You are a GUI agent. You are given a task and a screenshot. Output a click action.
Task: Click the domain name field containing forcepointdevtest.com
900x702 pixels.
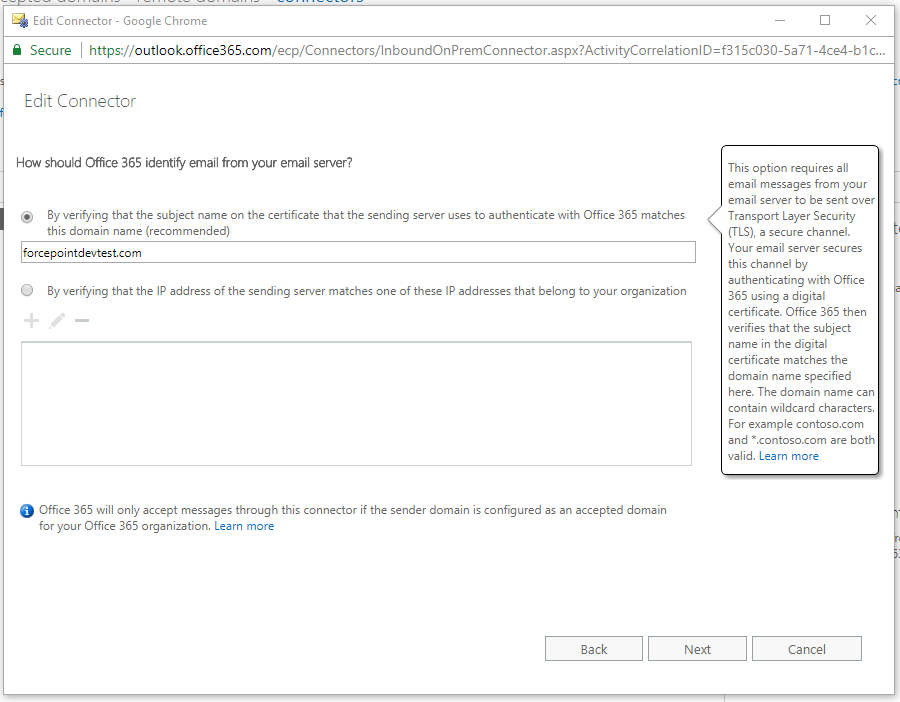(358, 253)
